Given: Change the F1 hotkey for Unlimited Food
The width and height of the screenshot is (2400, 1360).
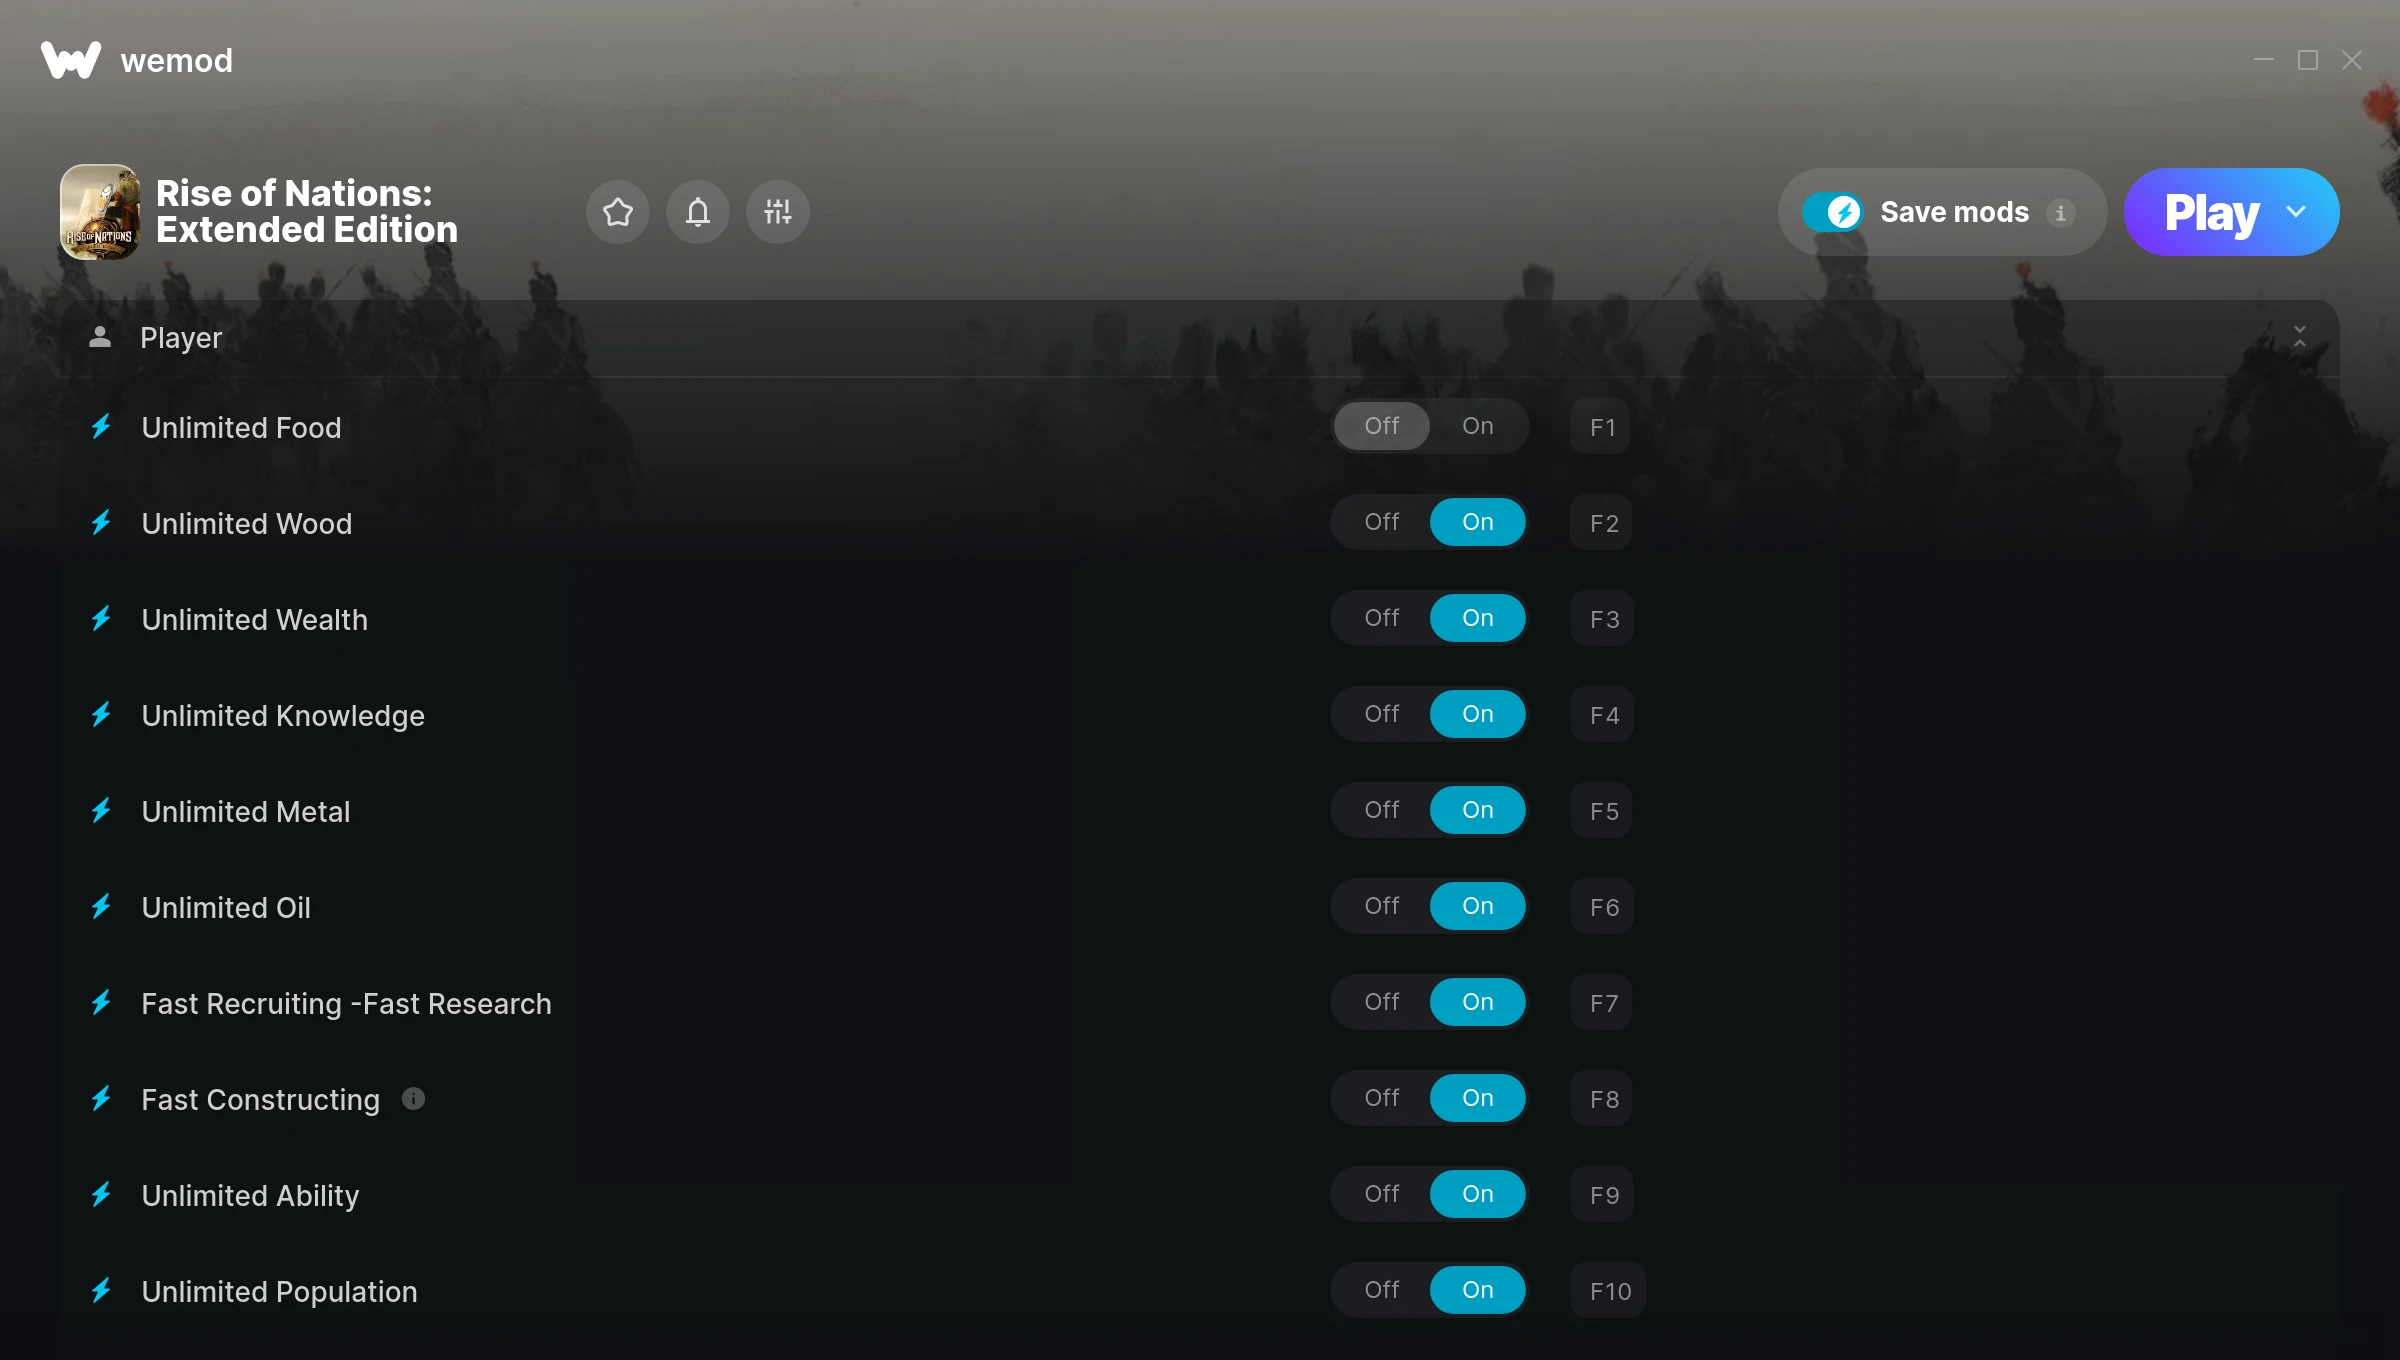Looking at the screenshot, I should coord(1602,427).
